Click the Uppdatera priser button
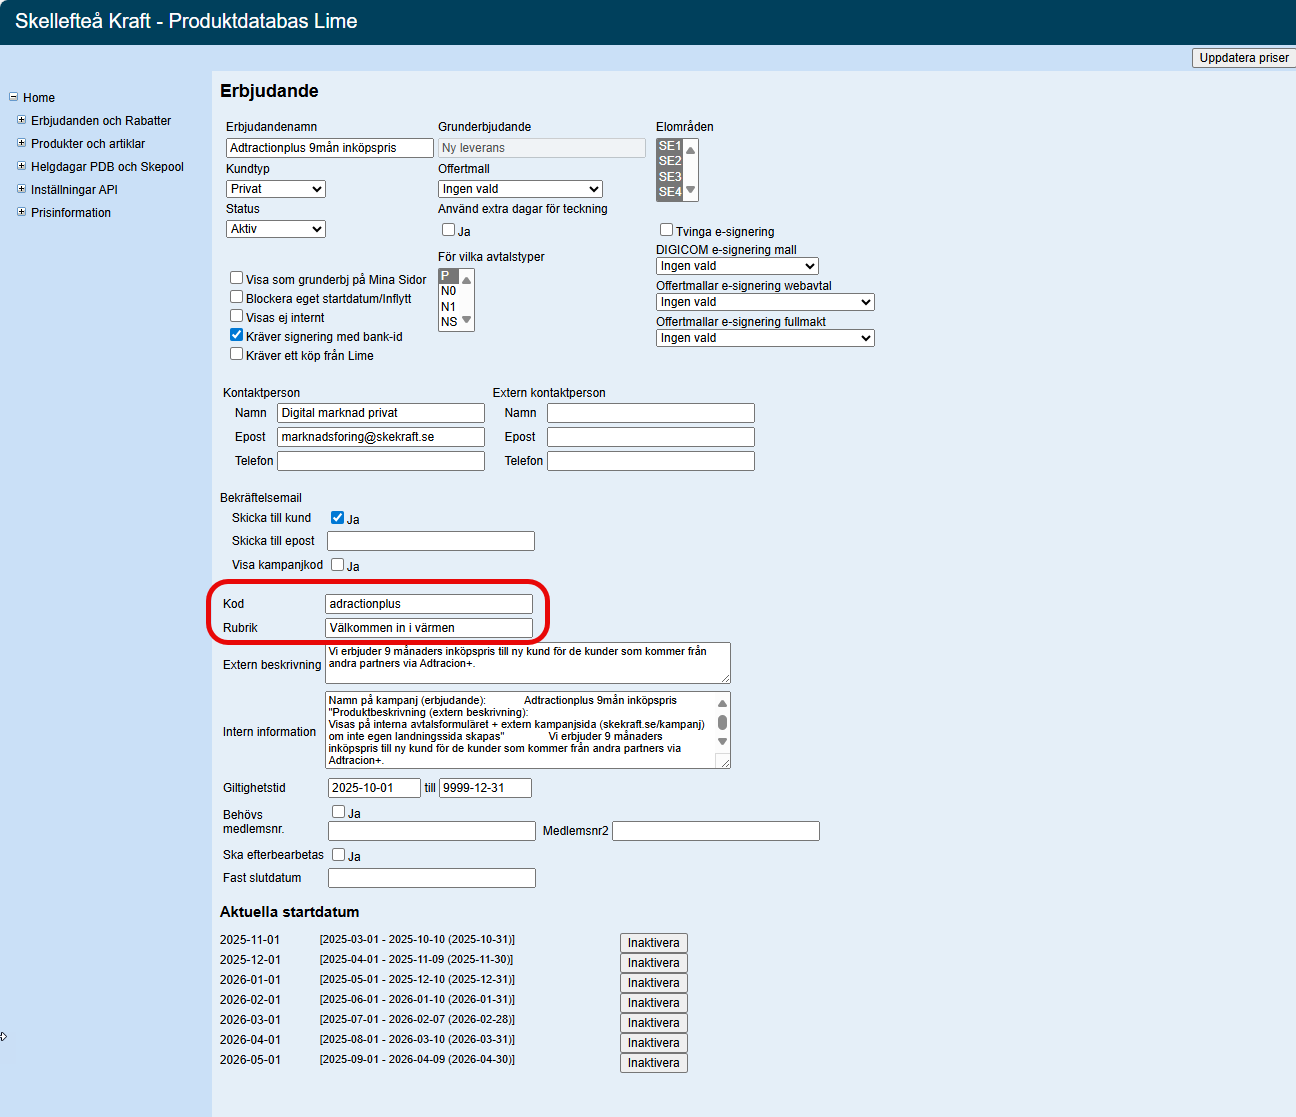1296x1117 pixels. [1243, 58]
